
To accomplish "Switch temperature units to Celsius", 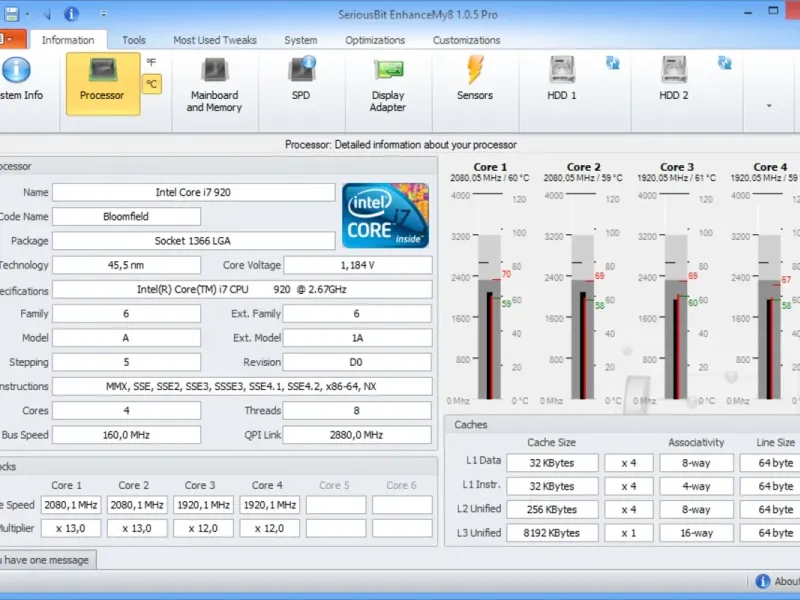I will coord(152,84).
